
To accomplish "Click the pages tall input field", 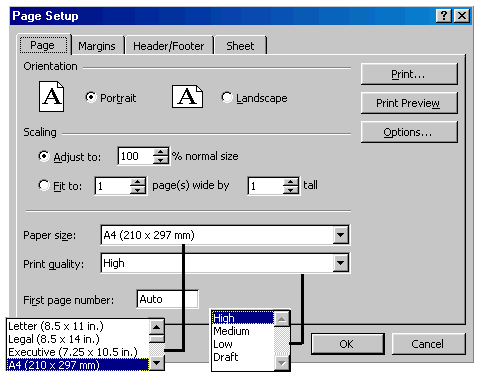I will coord(266,186).
